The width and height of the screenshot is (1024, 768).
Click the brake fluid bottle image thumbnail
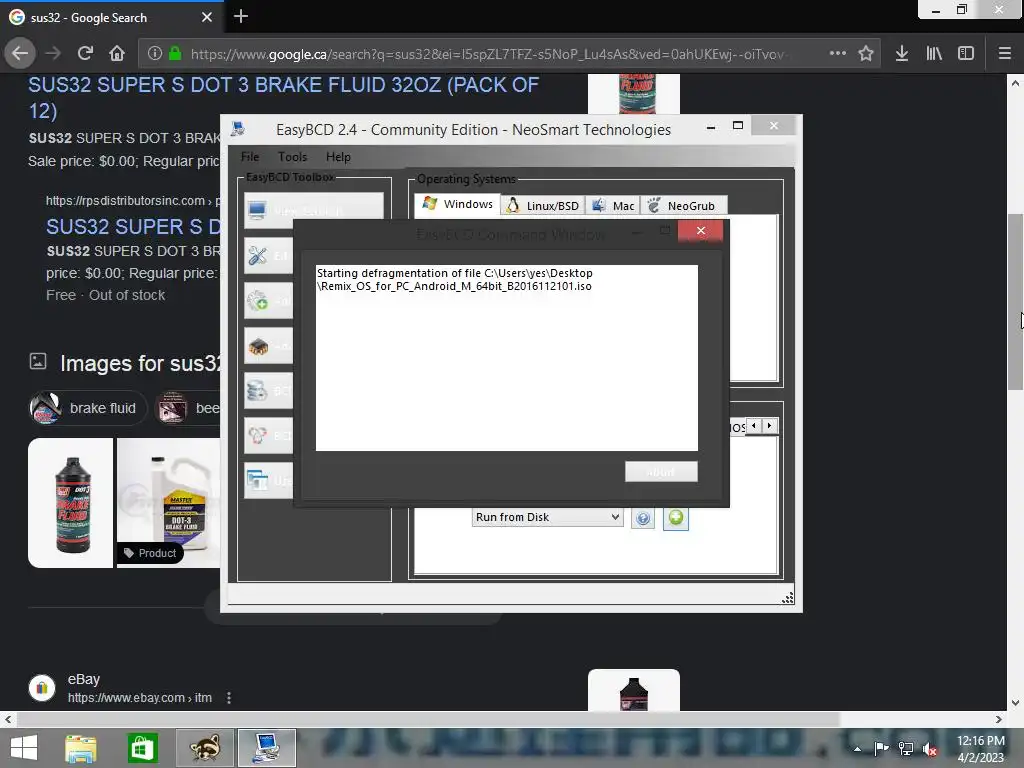71,503
